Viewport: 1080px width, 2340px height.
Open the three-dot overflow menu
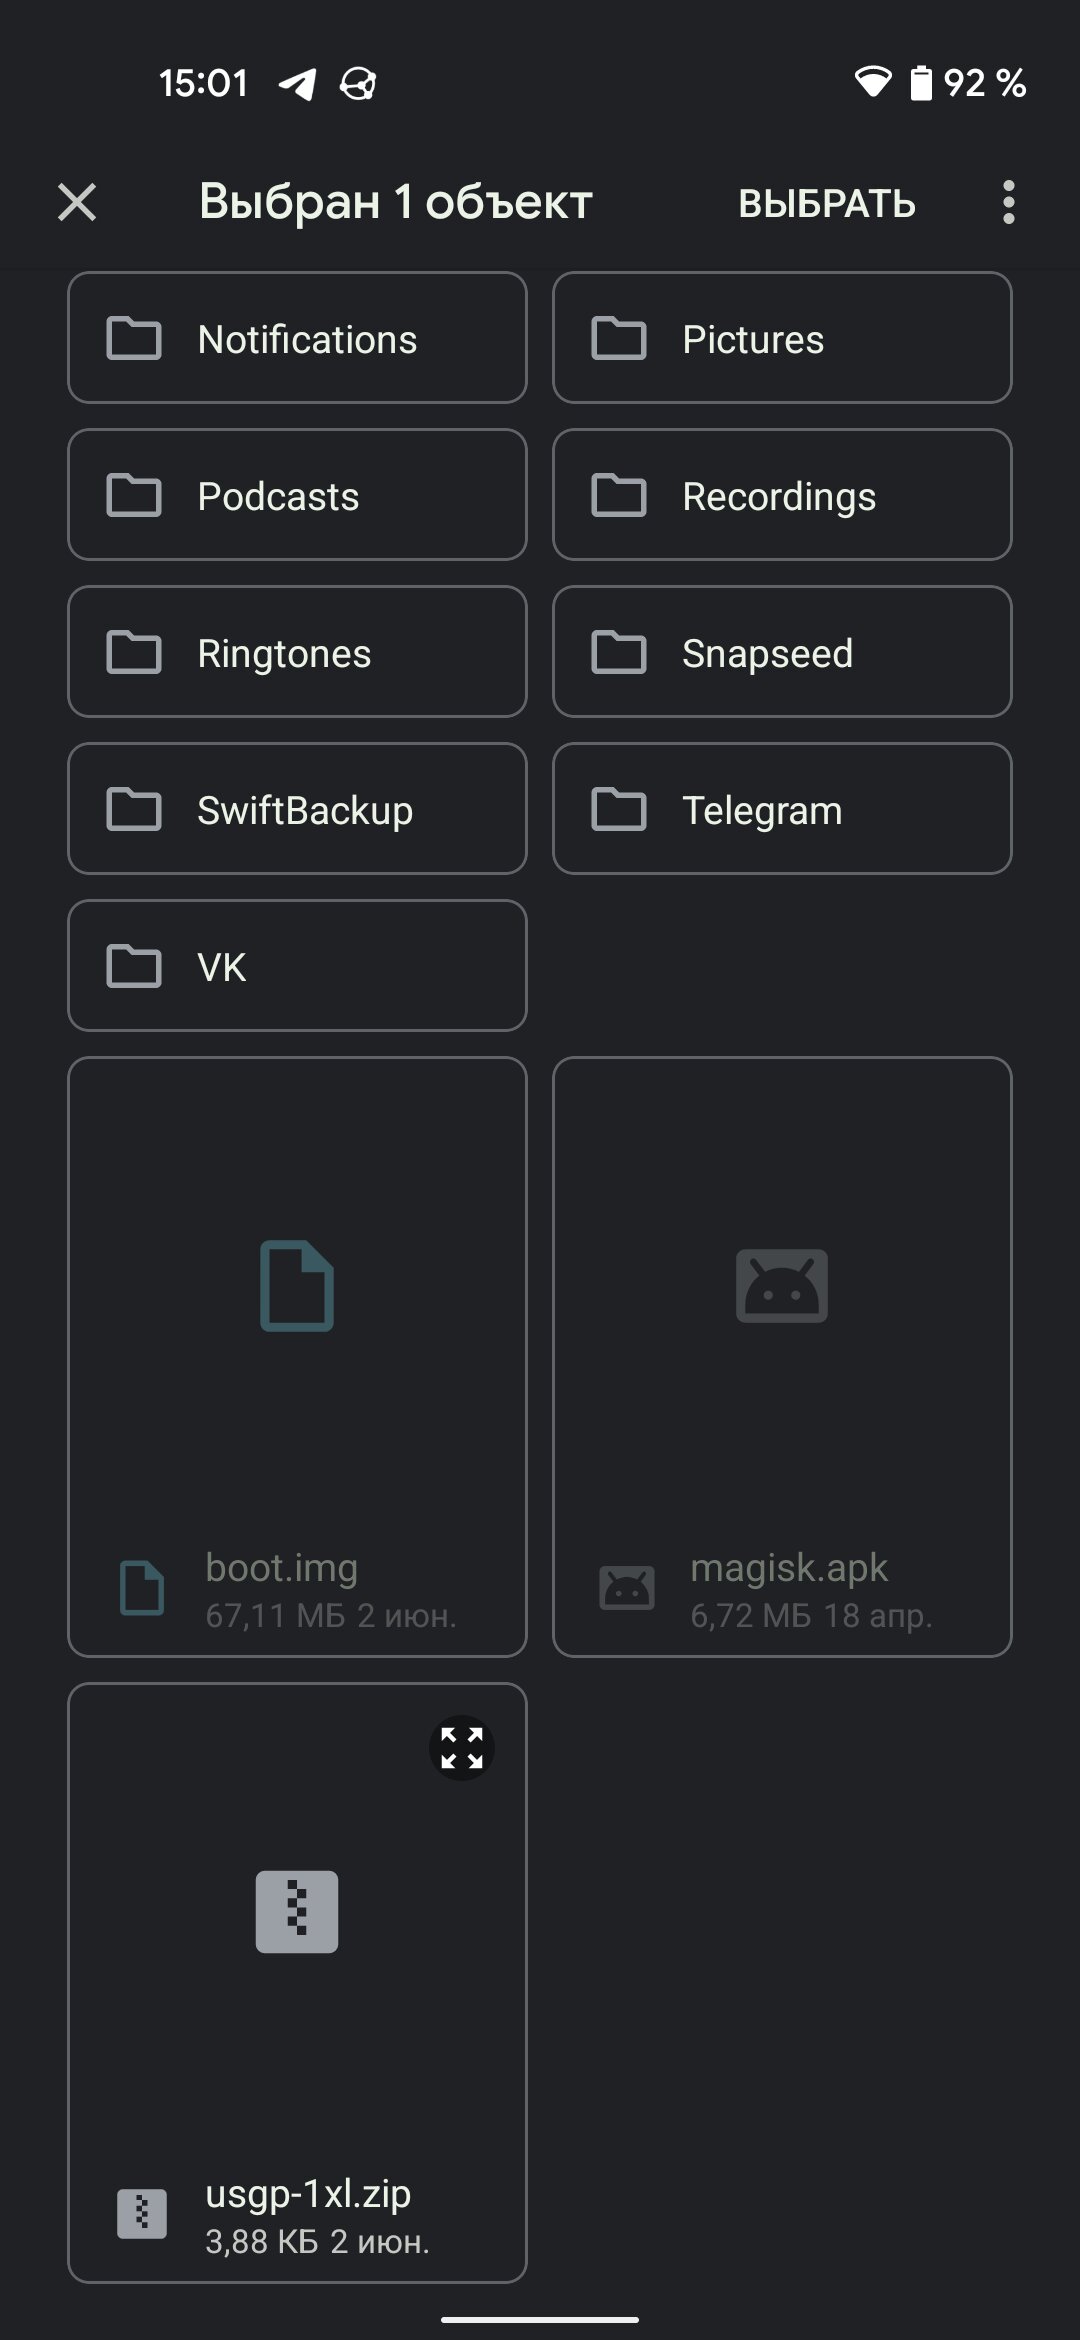coord(1008,203)
